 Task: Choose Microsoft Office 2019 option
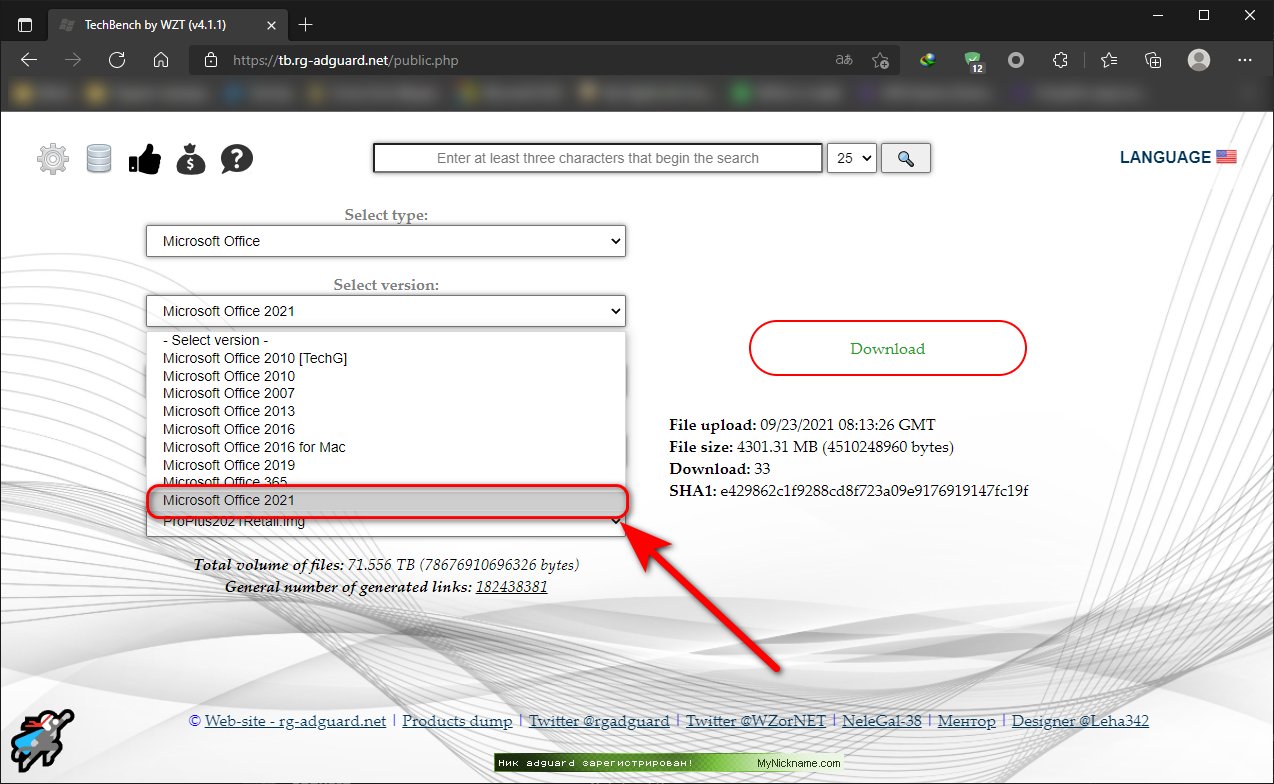point(229,465)
